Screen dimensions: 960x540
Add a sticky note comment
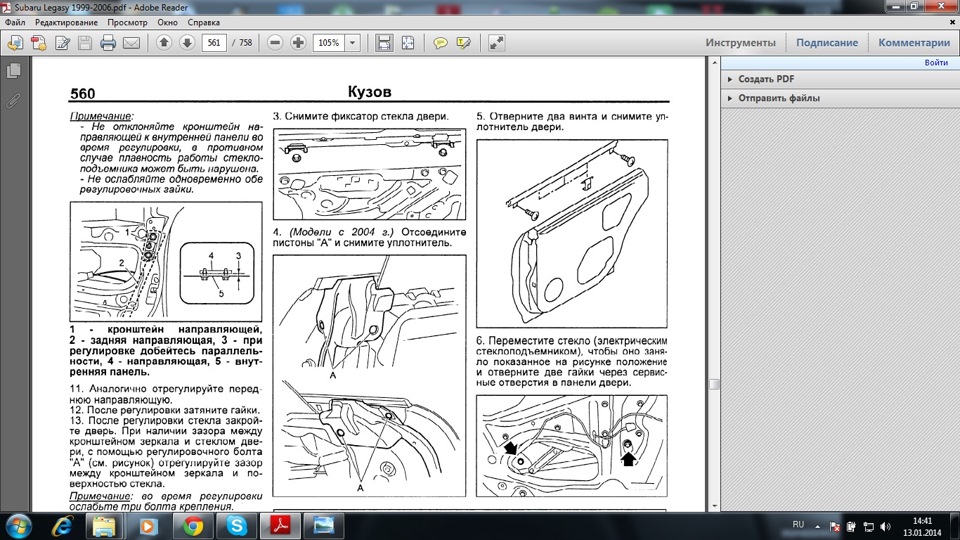pyautogui.click(x=440, y=43)
